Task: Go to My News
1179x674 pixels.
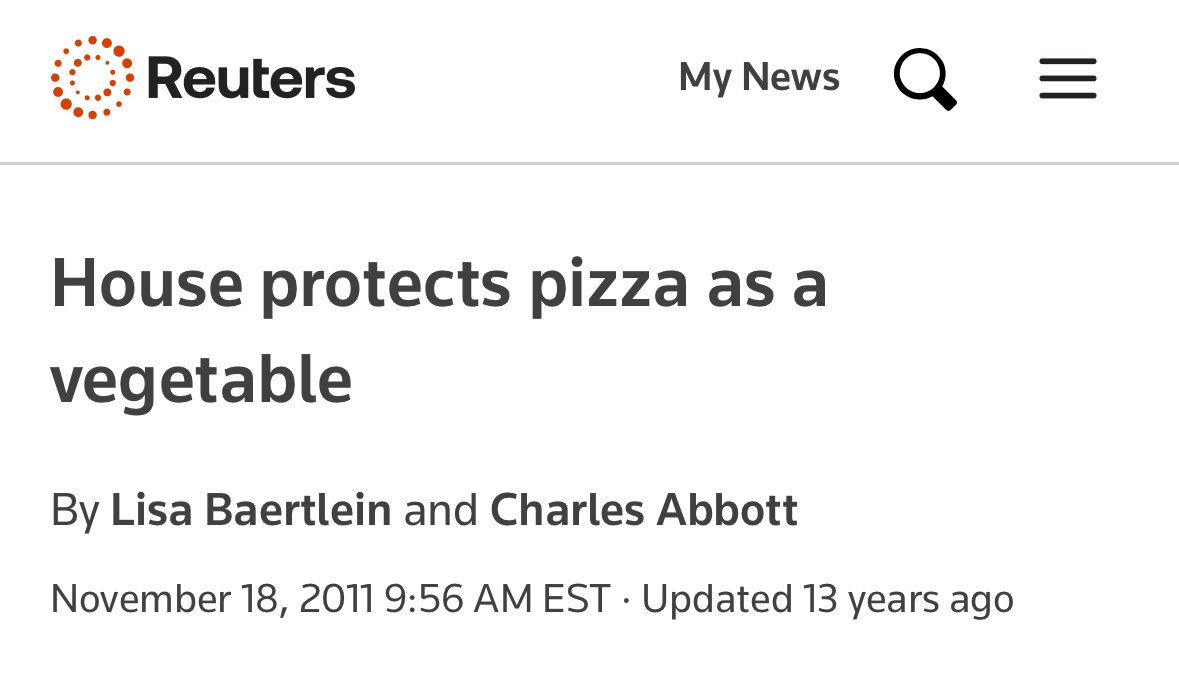Action: pos(759,78)
